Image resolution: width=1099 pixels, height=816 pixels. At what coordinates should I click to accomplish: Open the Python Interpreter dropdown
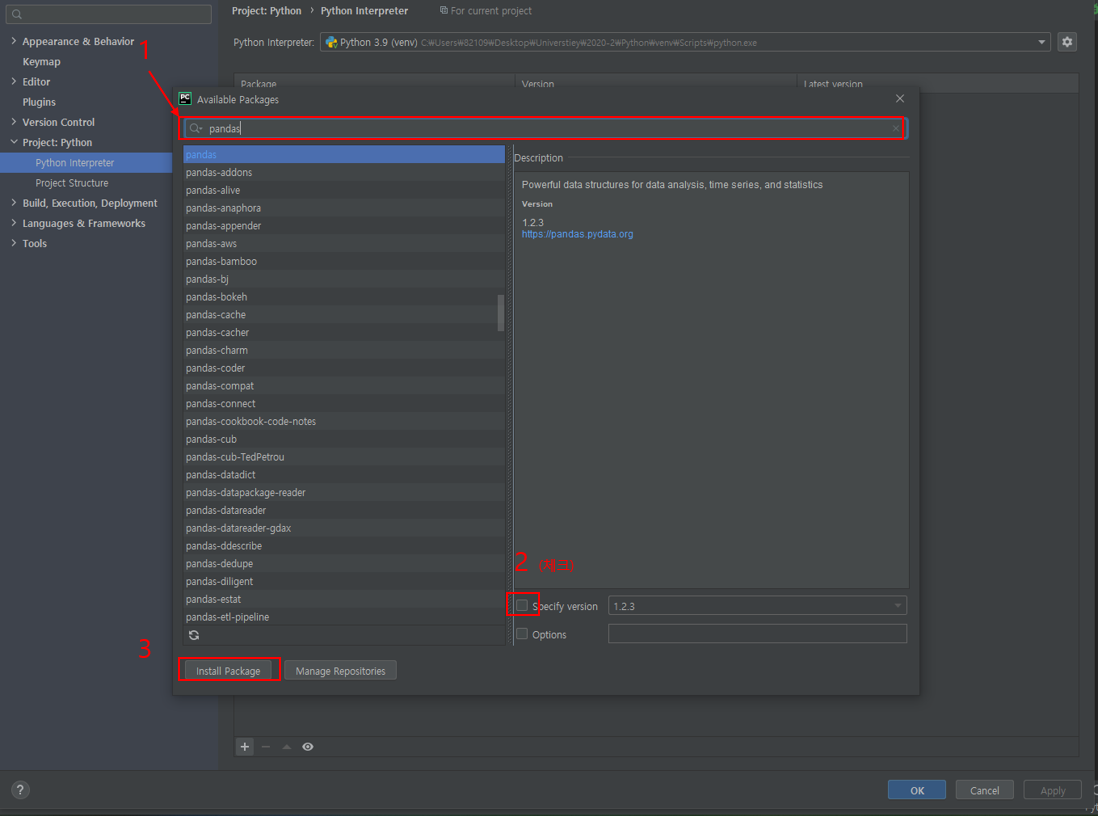tap(1042, 42)
